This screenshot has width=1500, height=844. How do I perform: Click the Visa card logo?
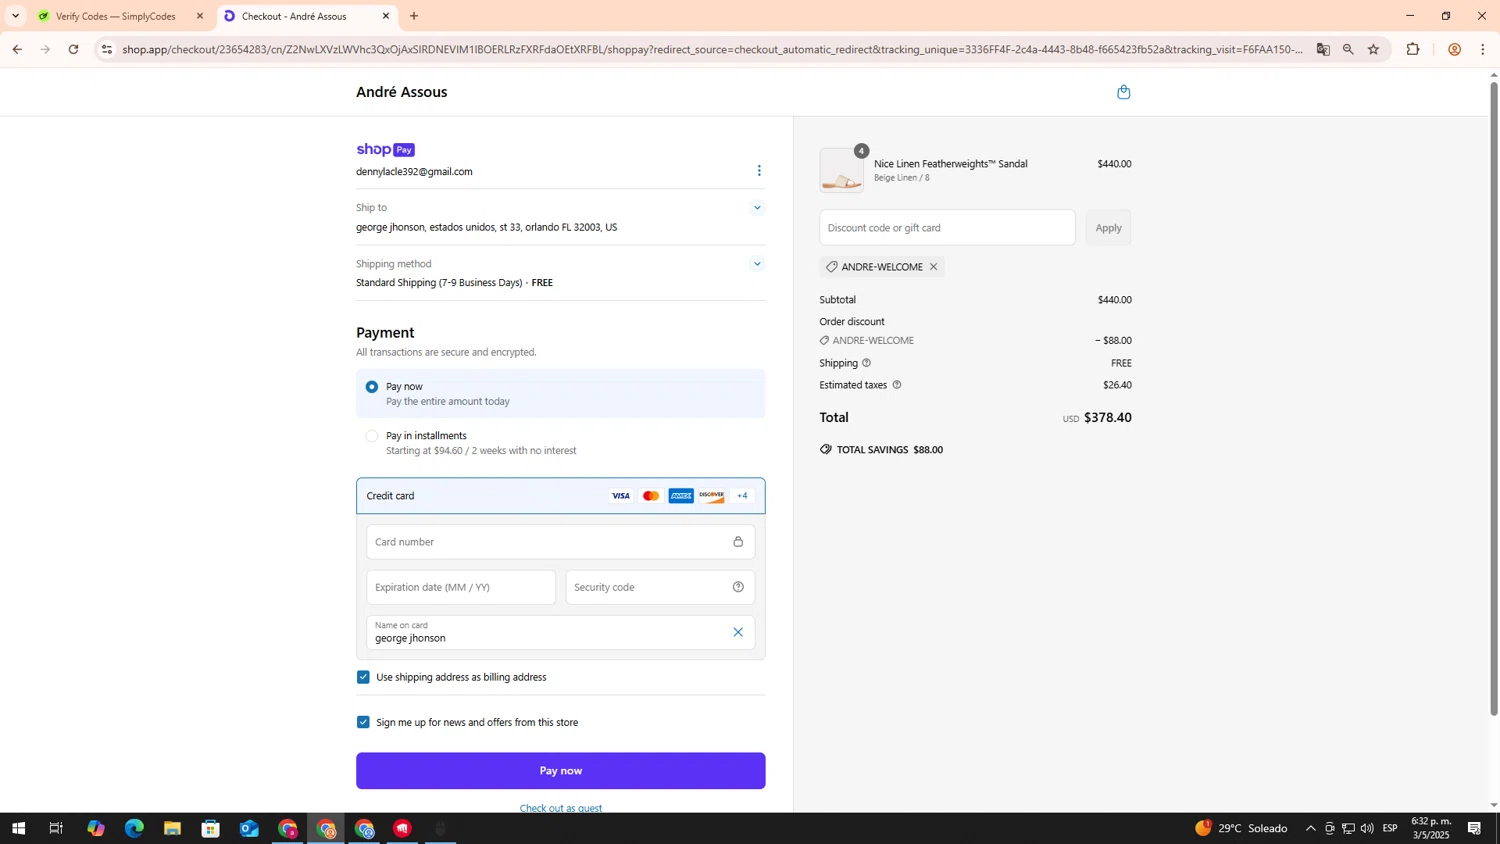coord(621,496)
